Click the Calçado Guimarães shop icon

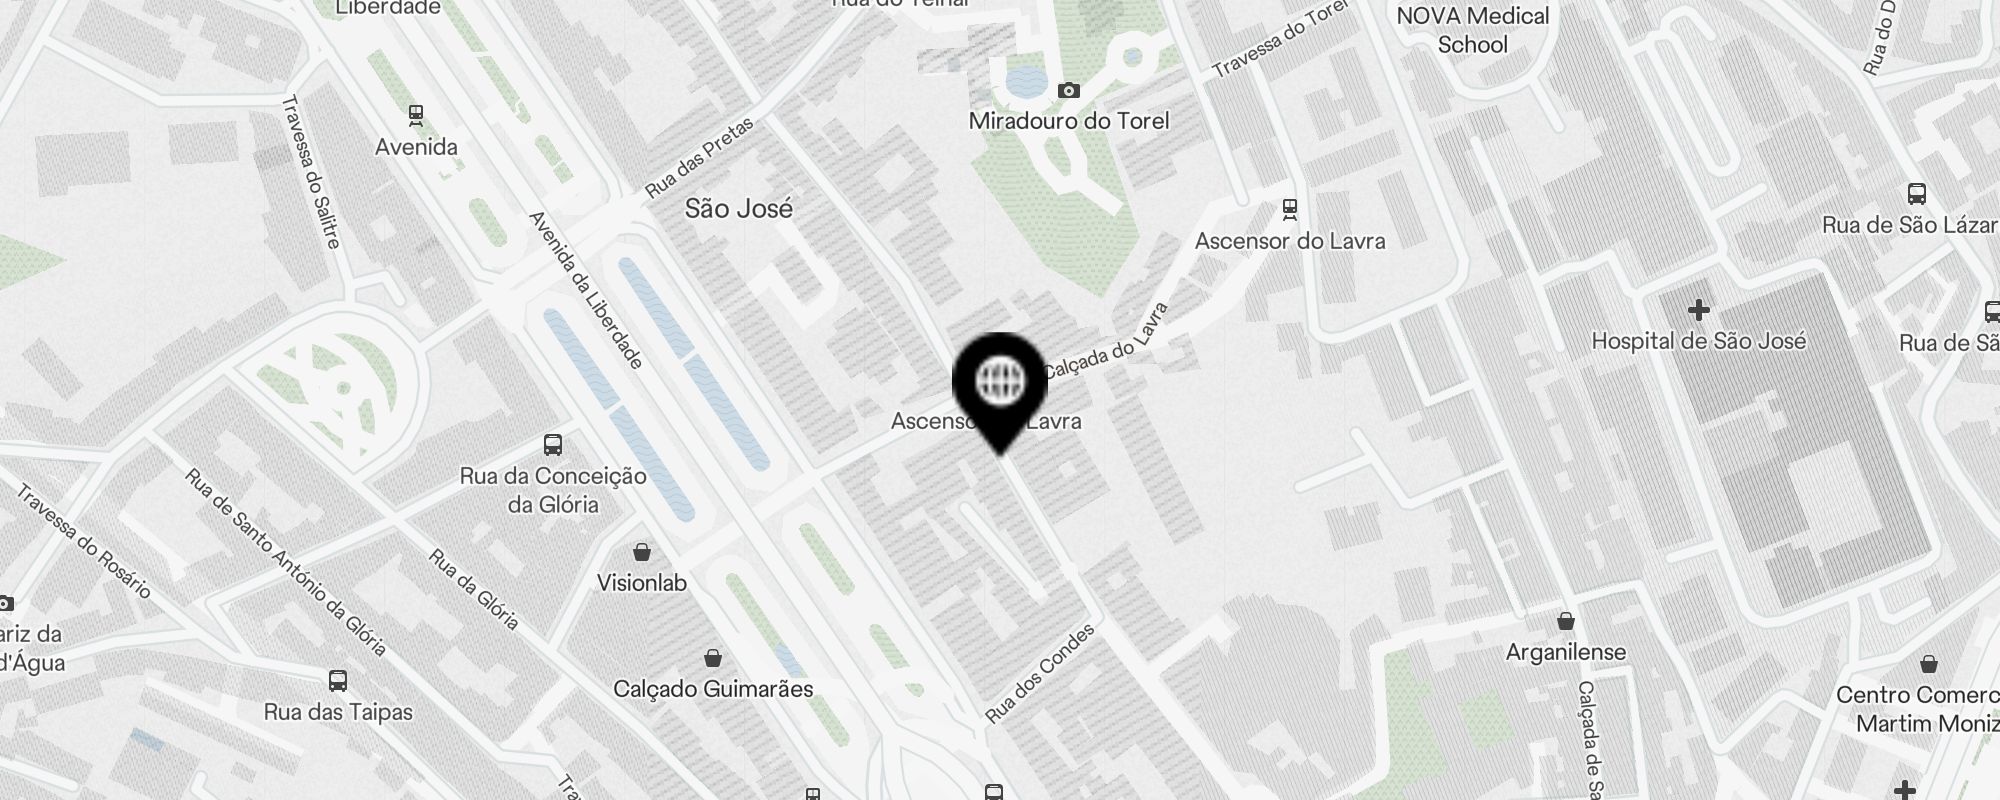pyautogui.click(x=713, y=658)
